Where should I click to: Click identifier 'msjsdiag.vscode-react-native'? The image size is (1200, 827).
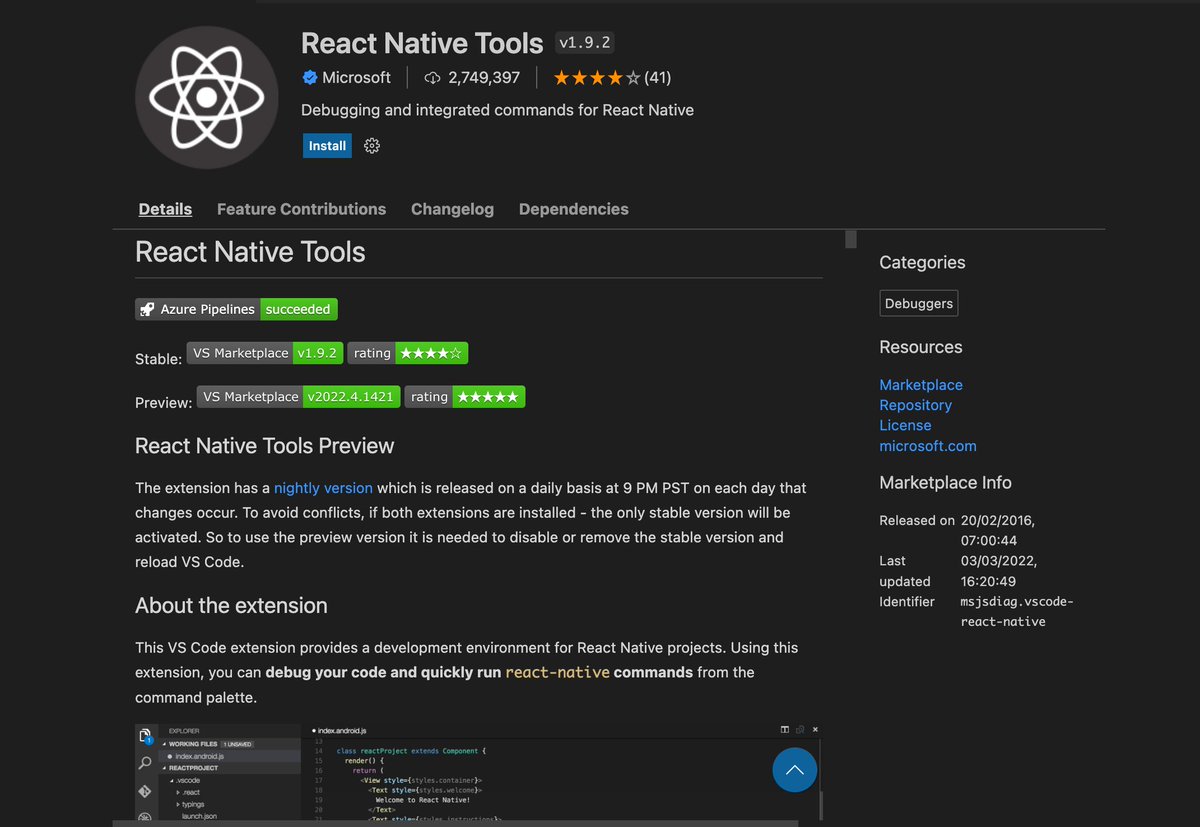click(1017, 611)
